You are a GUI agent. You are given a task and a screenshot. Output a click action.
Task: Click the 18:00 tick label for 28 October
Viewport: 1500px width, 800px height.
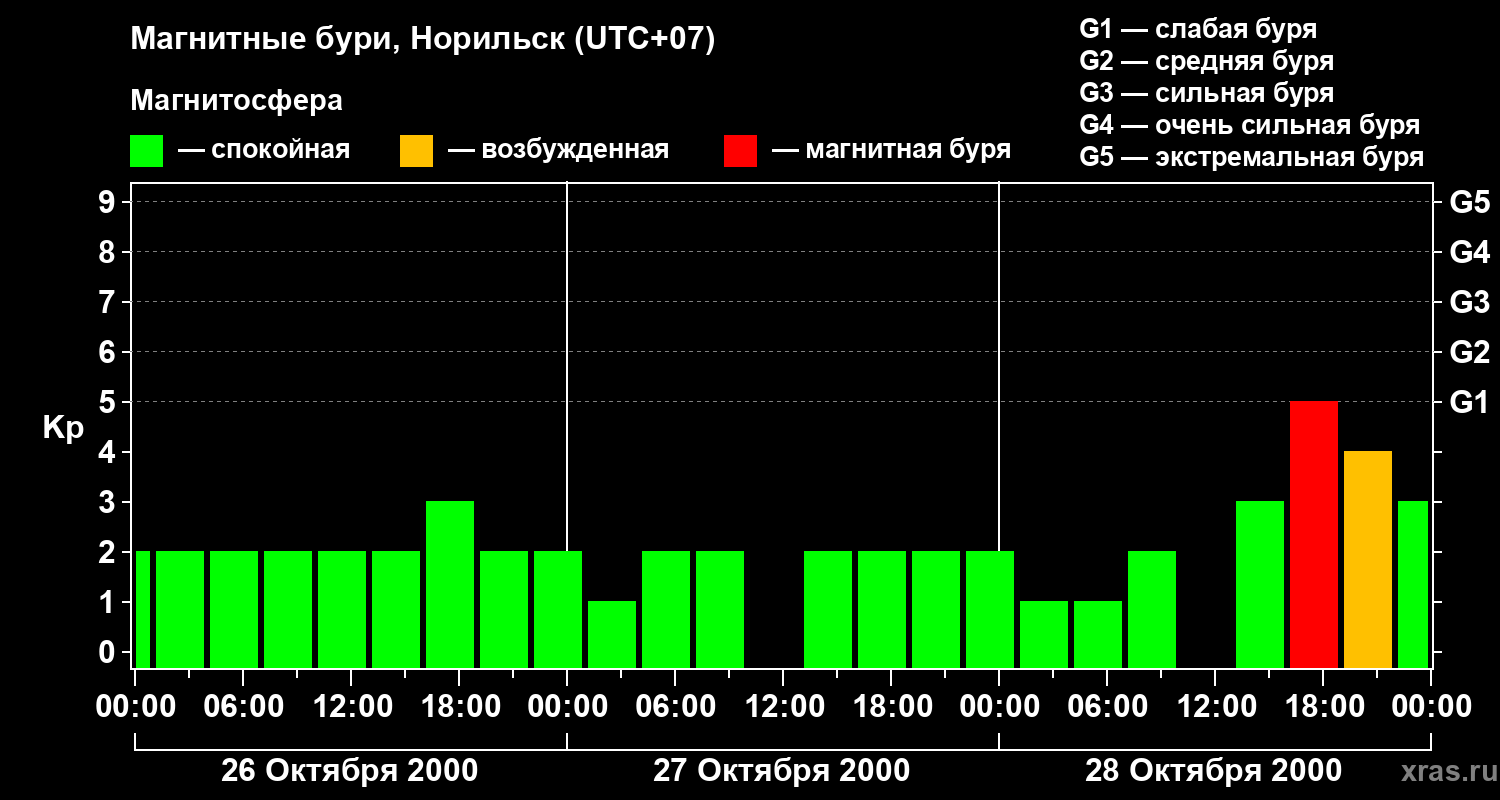(1323, 707)
